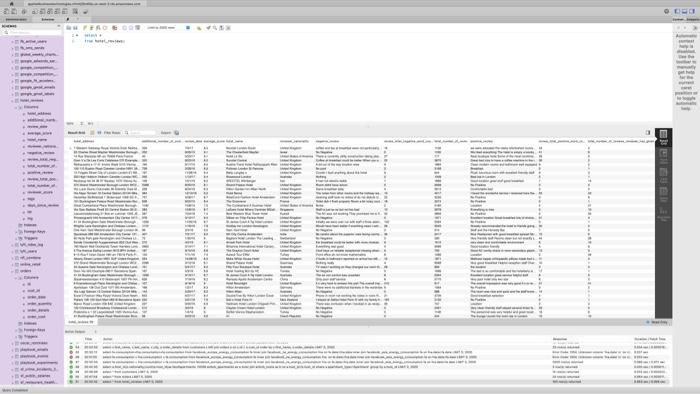Switch to the Administration tab
The image size is (700, 394).
16,20
